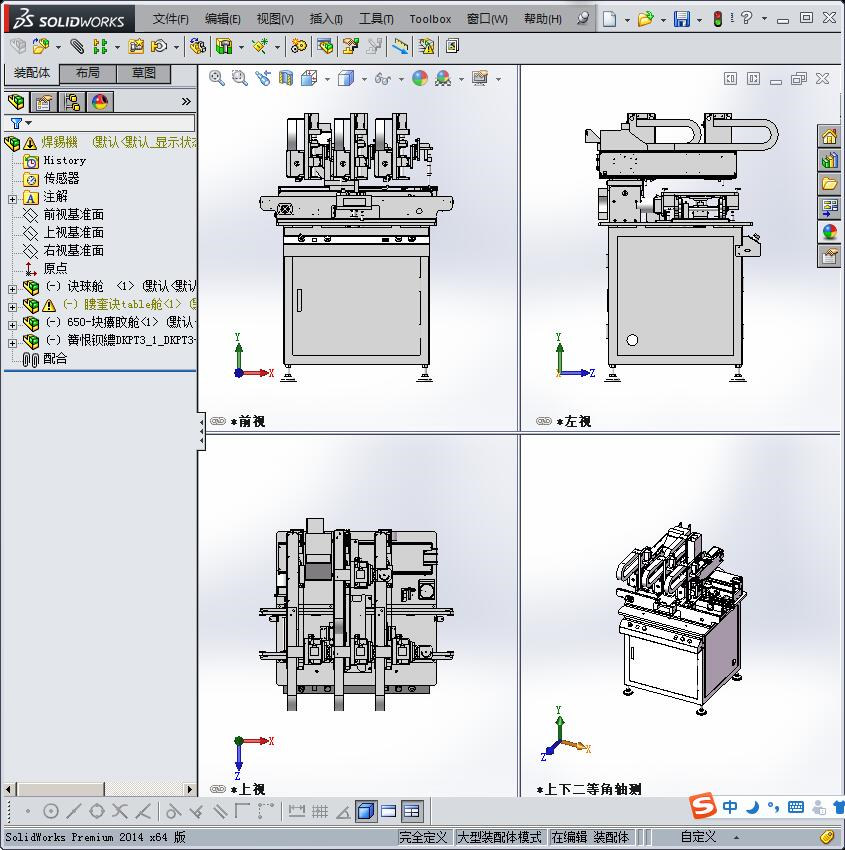Activate the Section View tool

[x=285, y=78]
